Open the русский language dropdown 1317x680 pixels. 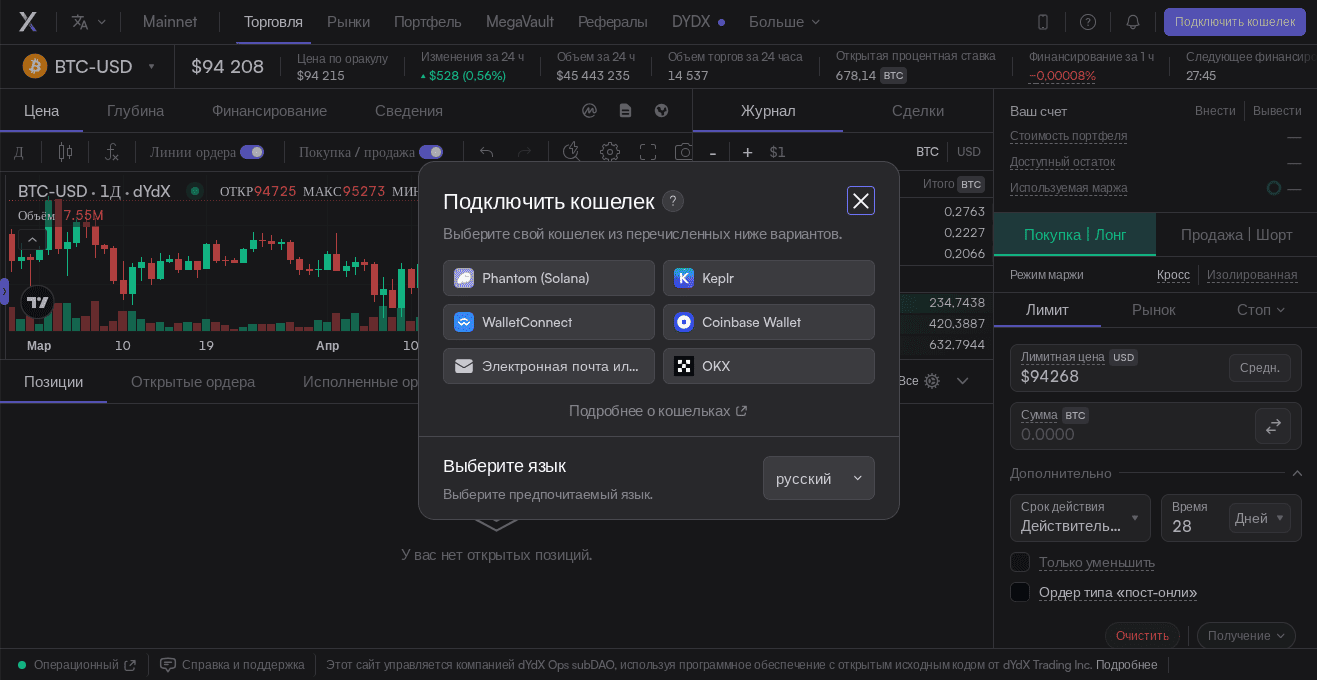click(x=819, y=478)
